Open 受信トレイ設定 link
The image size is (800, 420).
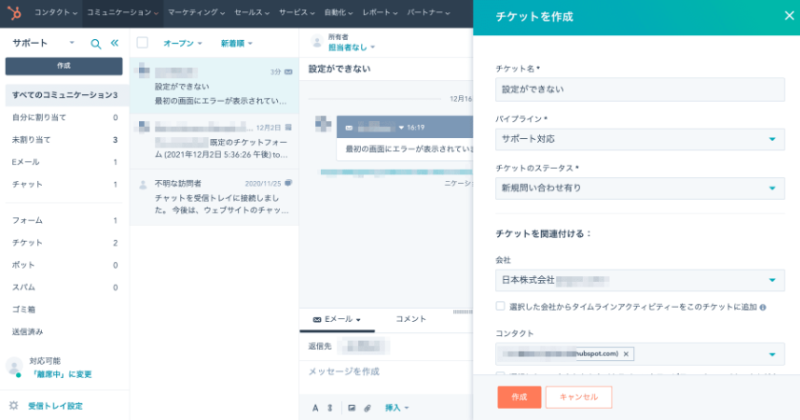pyautogui.click(x=55, y=406)
